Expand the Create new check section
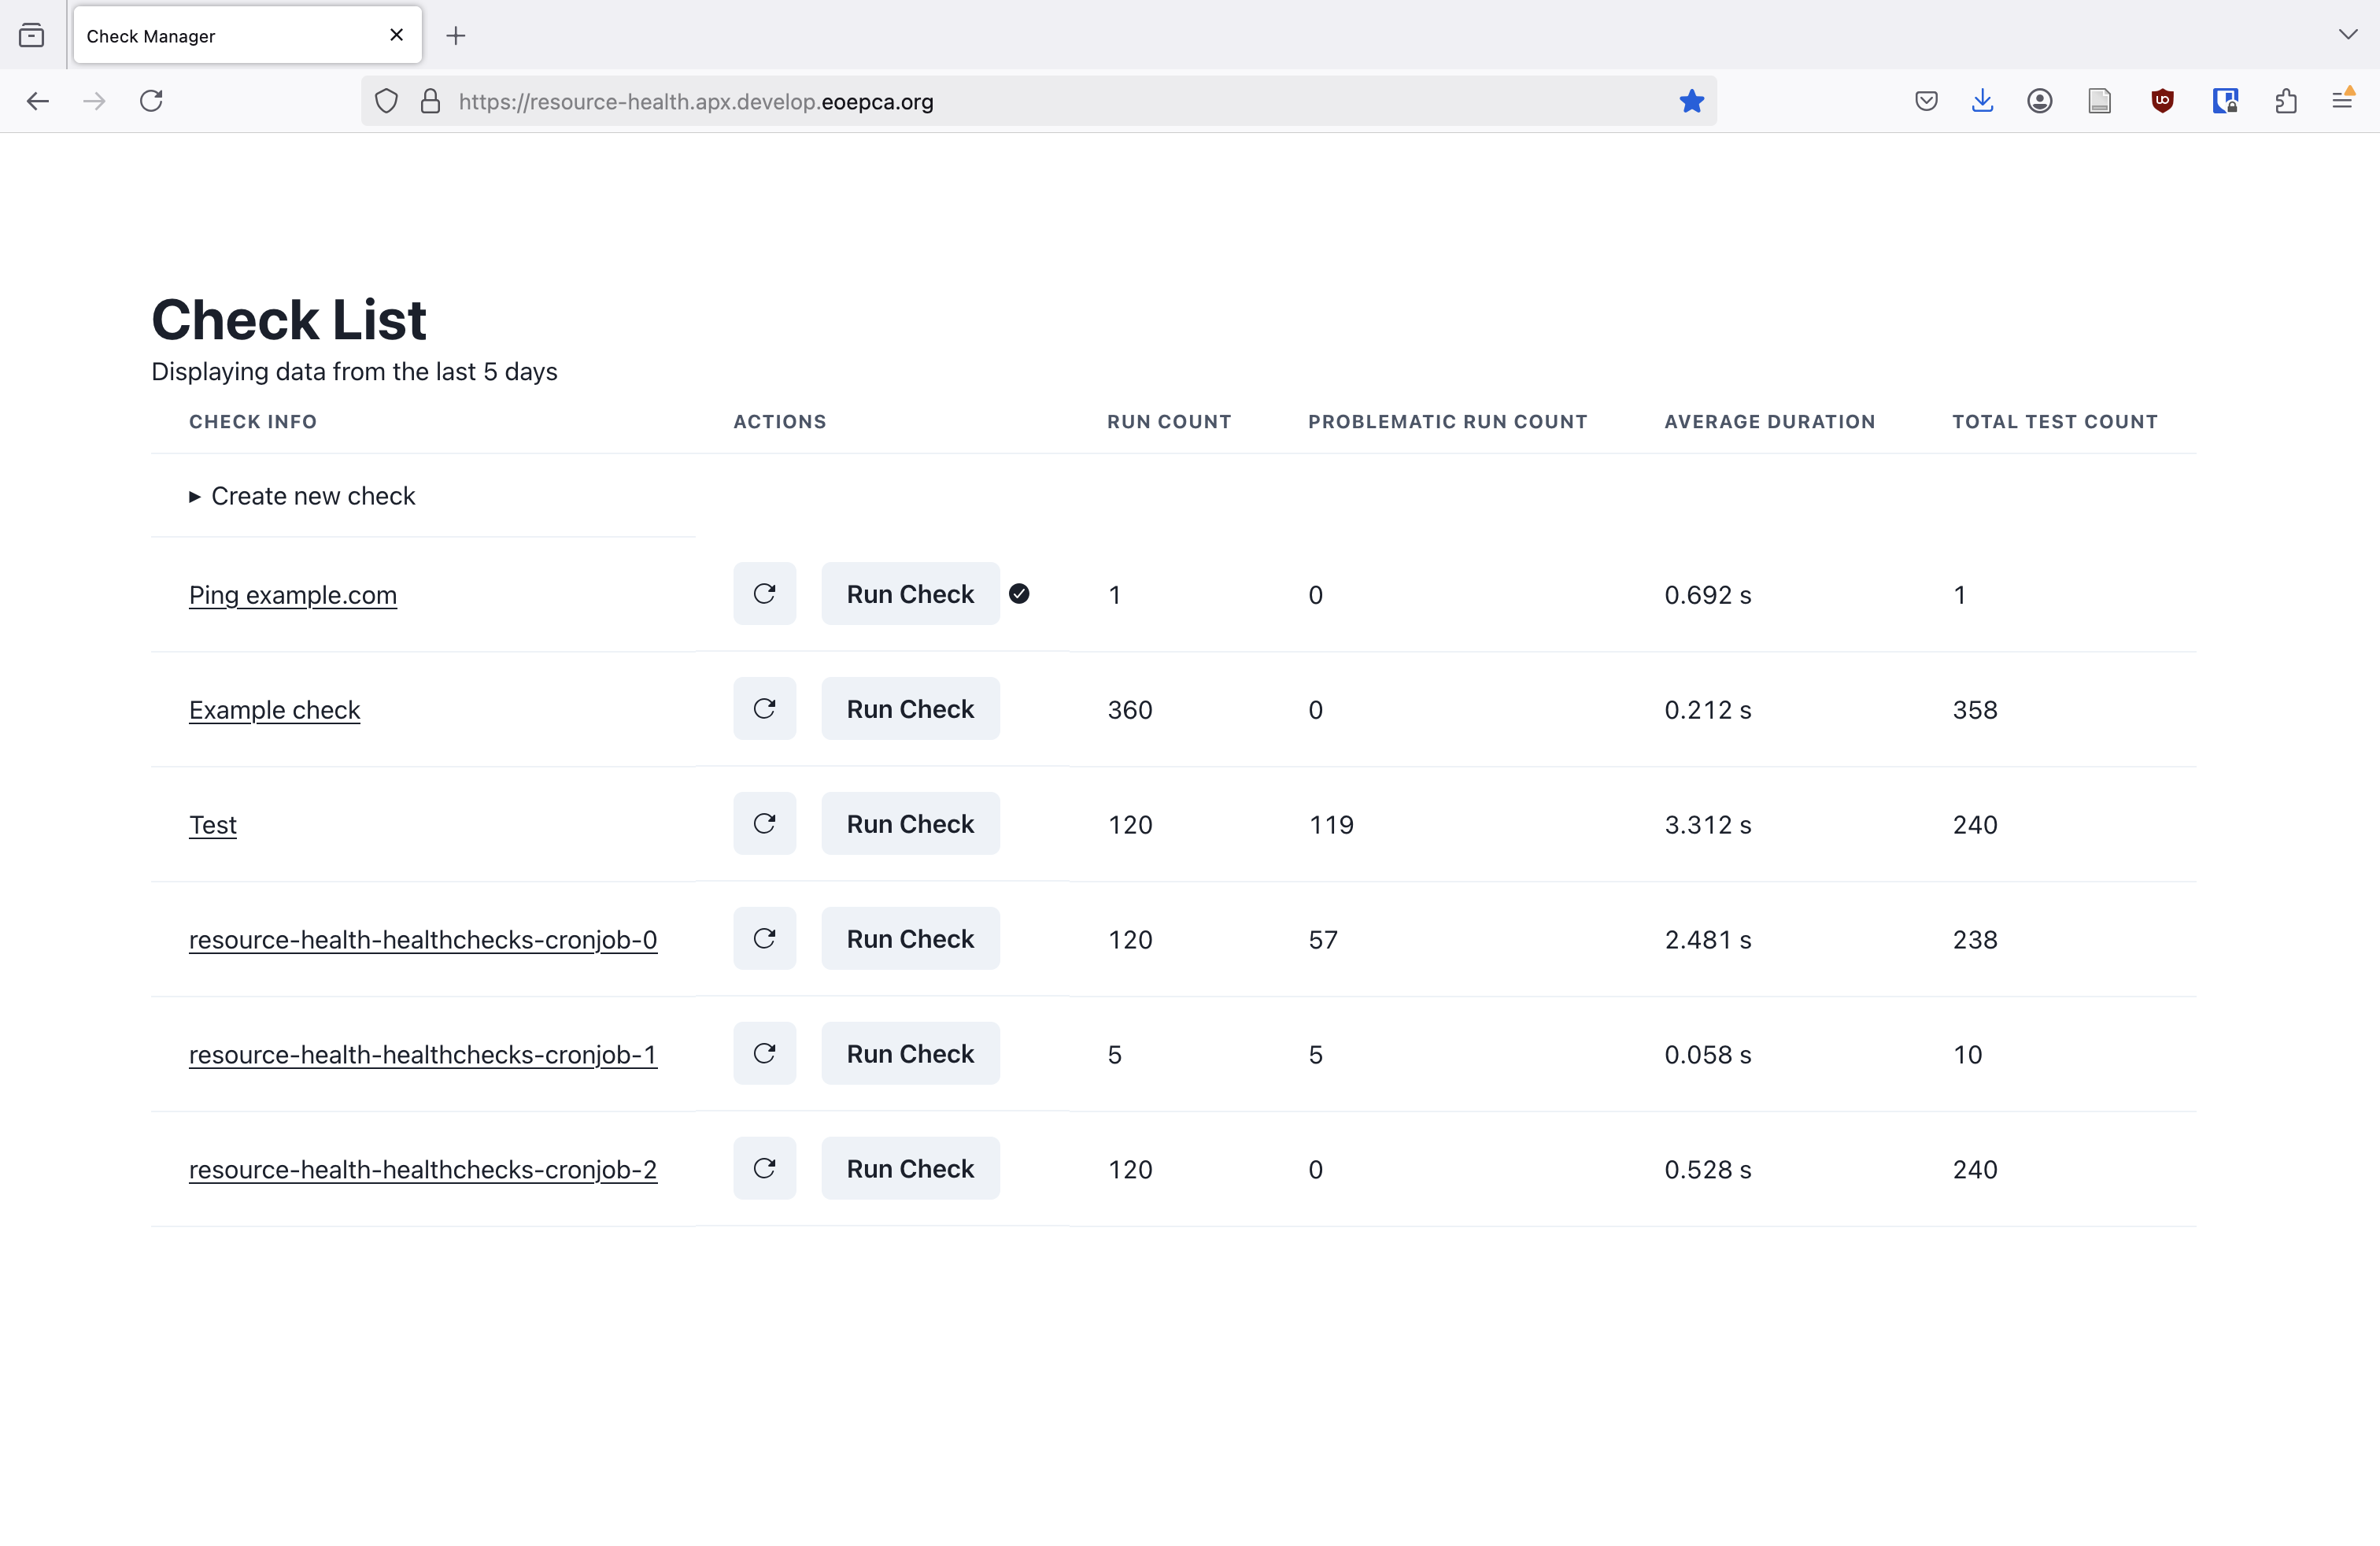Image resolution: width=2380 pixels, height=1546 pixels. click(302, 496)
